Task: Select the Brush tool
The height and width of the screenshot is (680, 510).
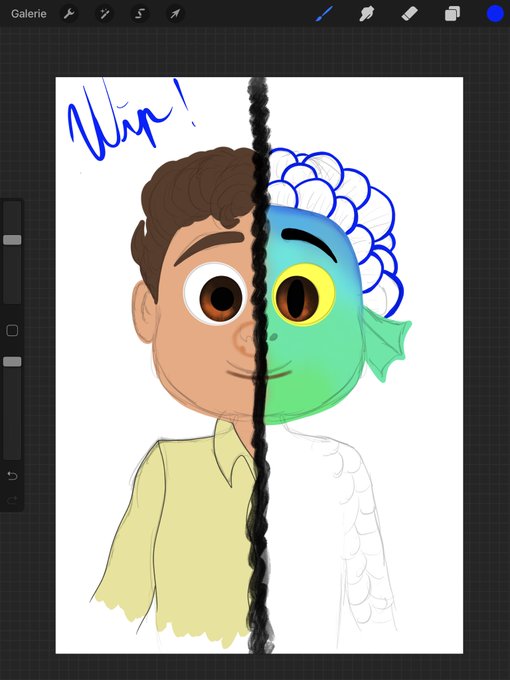Action: pyautogui.click(x=324, y=14)
